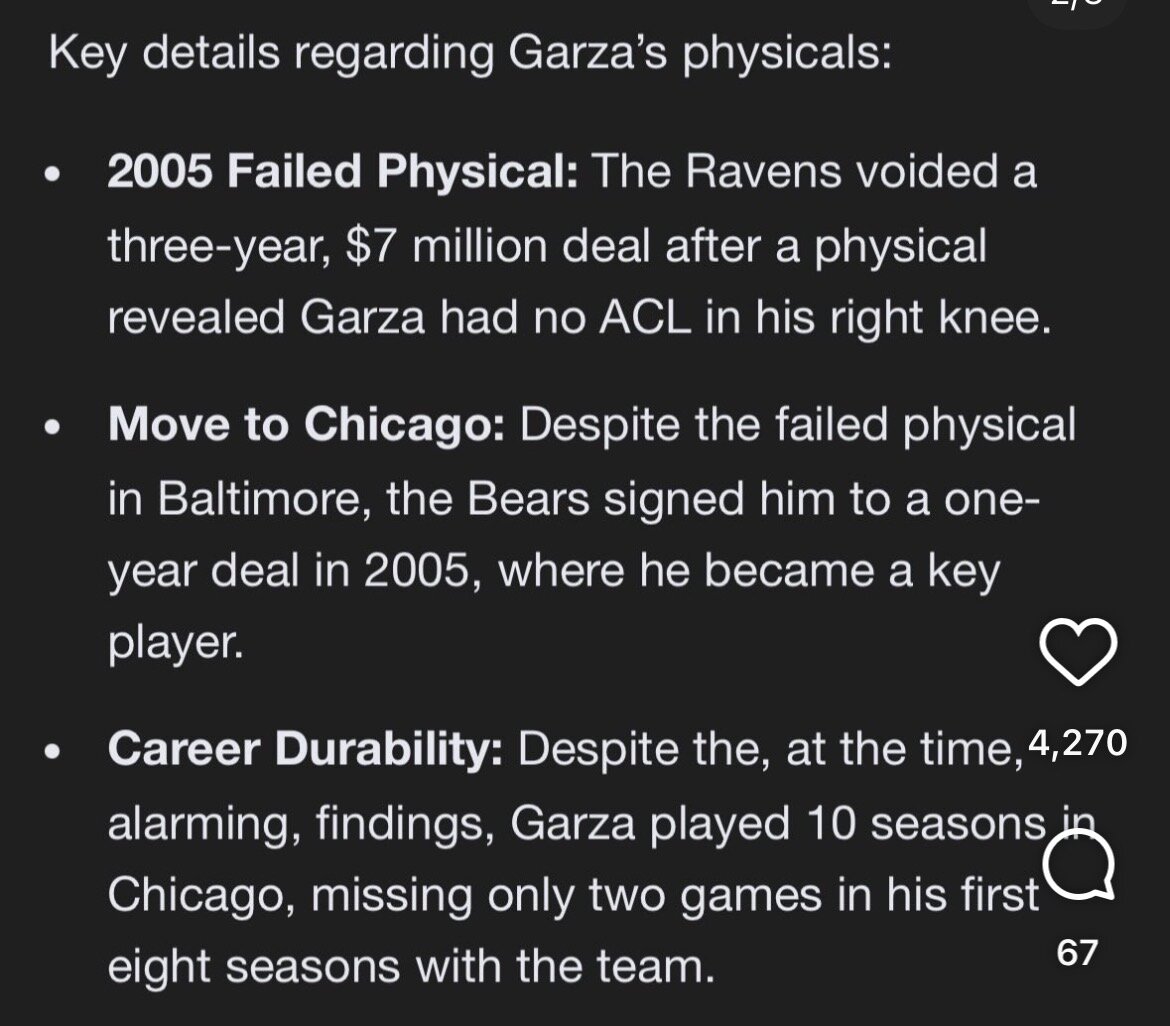Click the second bullet point dot
Image resolution: width=1170 pixels, height=1026 pixels.
click(x=54, y=427)
